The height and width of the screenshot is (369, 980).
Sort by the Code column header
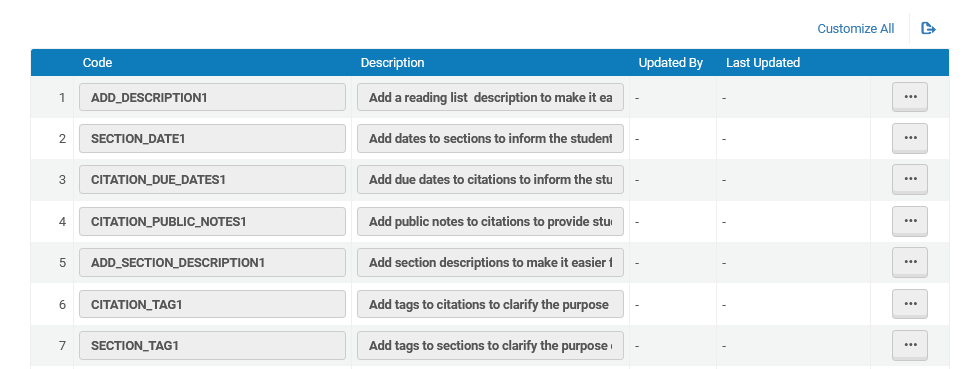[98, 63]
